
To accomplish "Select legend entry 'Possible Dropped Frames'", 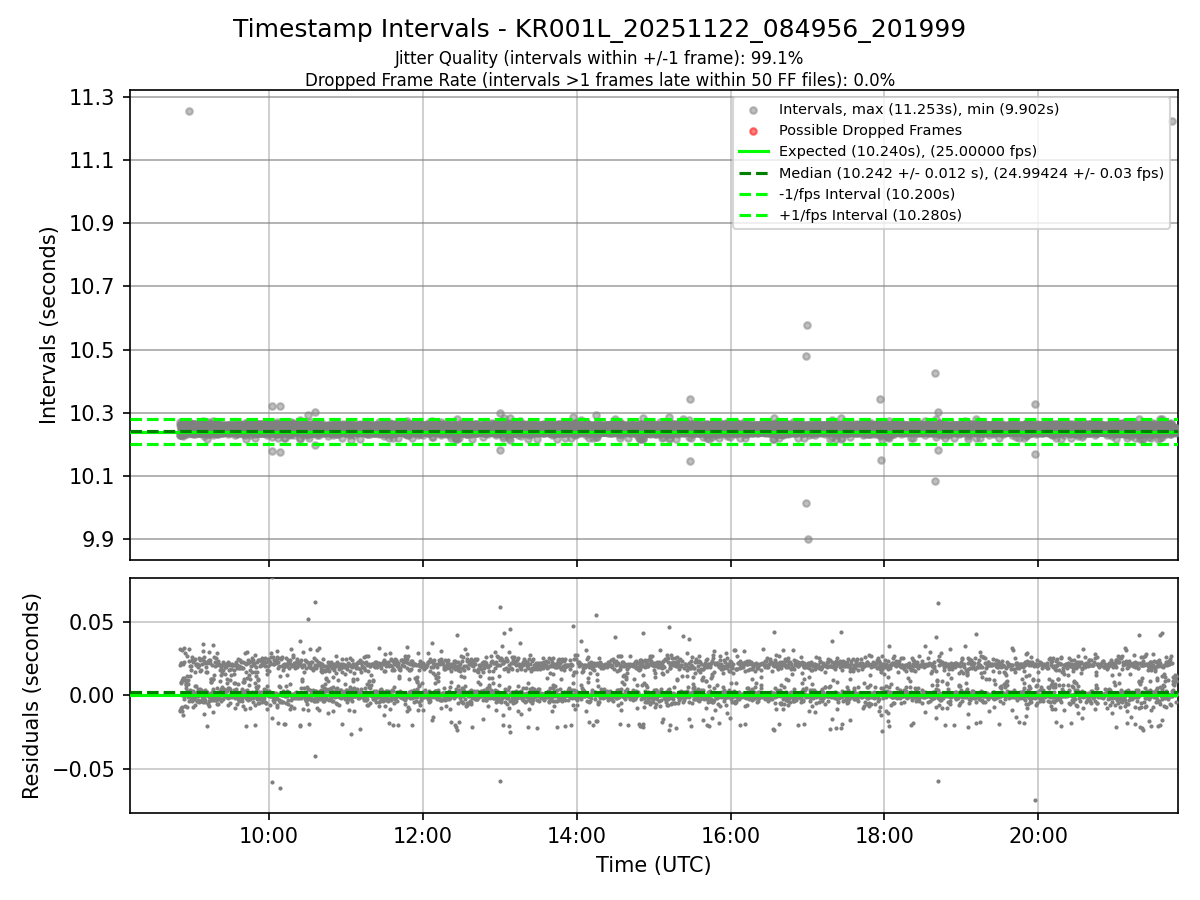I will point(870,130).
